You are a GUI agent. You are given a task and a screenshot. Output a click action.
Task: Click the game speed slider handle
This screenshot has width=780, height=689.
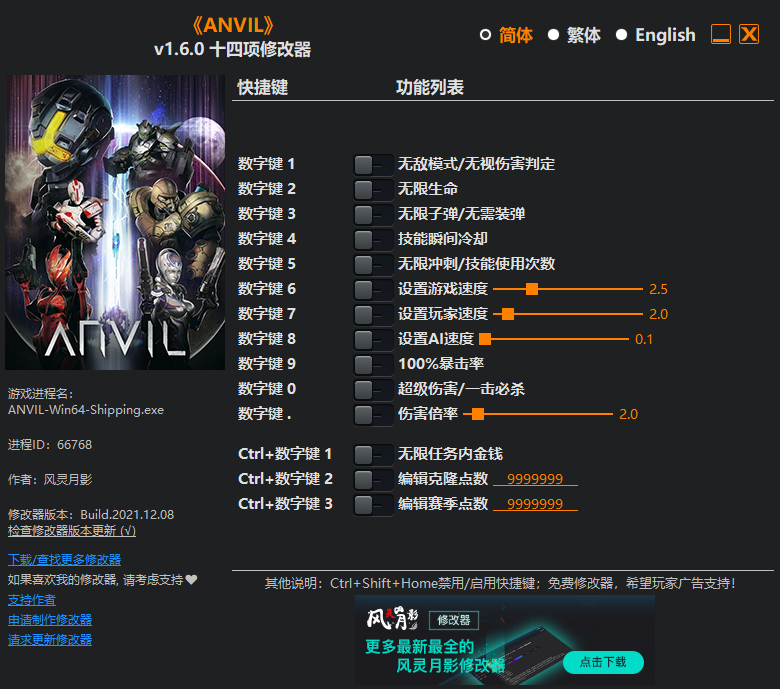coord(532,289)
